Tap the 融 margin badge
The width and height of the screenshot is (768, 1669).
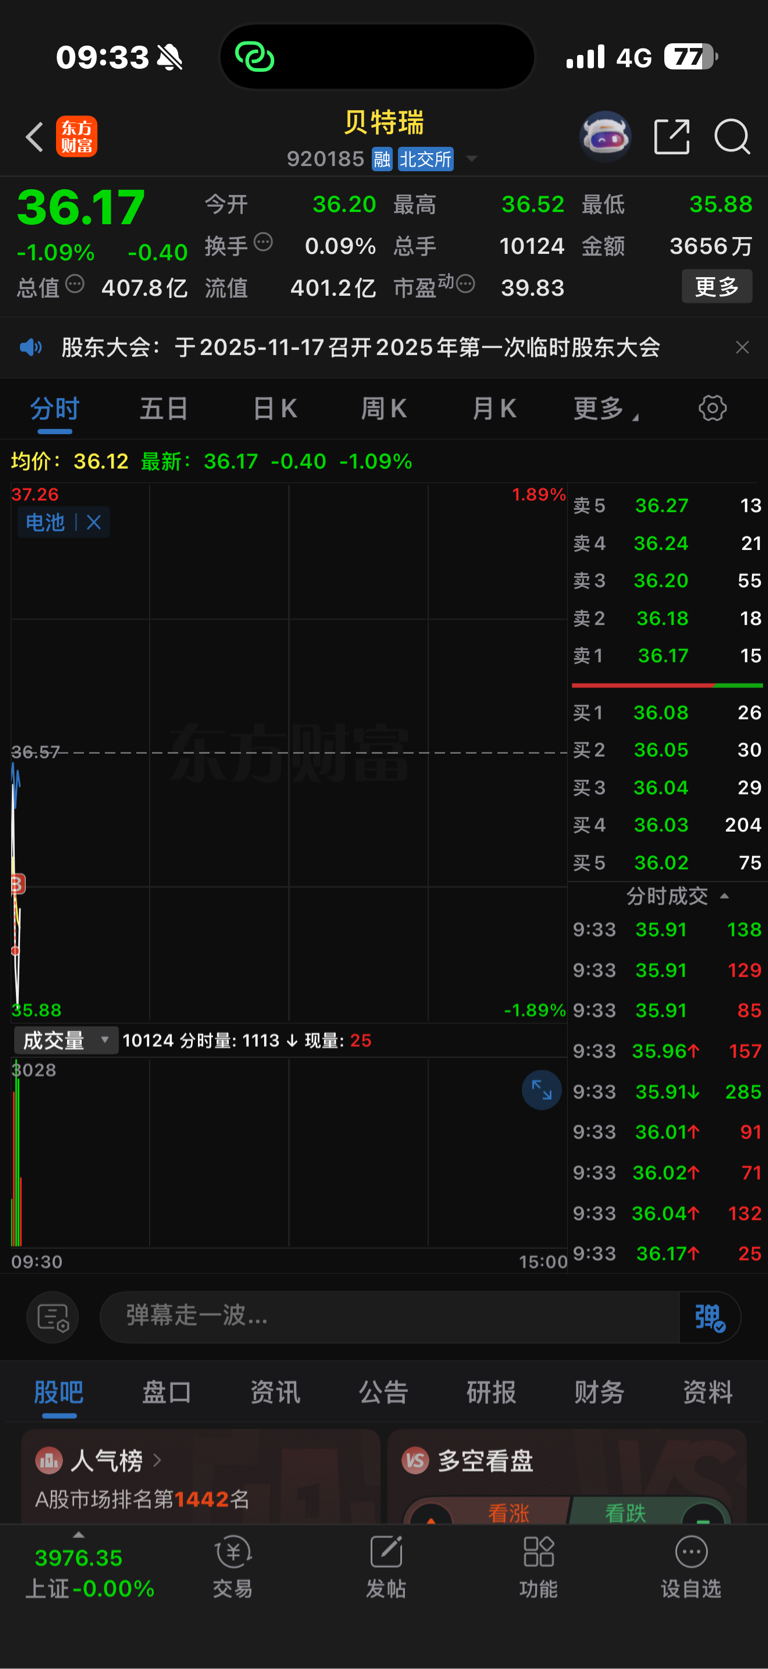[382, 159]
